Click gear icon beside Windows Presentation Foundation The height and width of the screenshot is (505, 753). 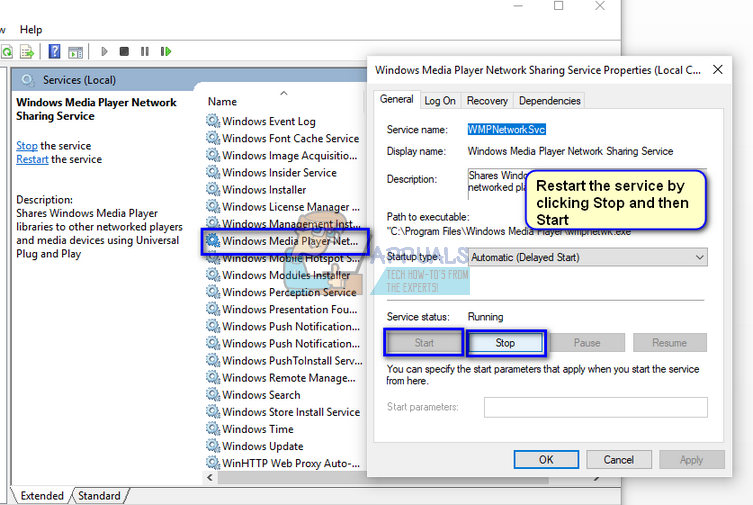[x=213, y=309]
